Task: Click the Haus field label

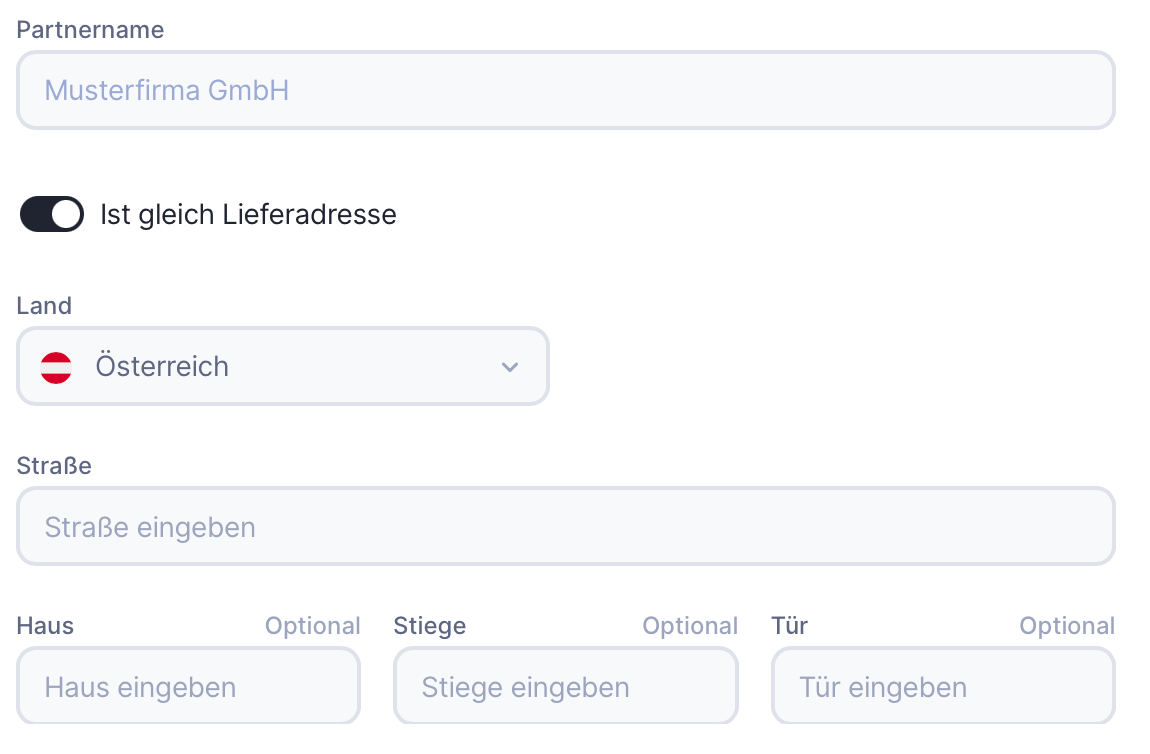Action: [45, 626]
